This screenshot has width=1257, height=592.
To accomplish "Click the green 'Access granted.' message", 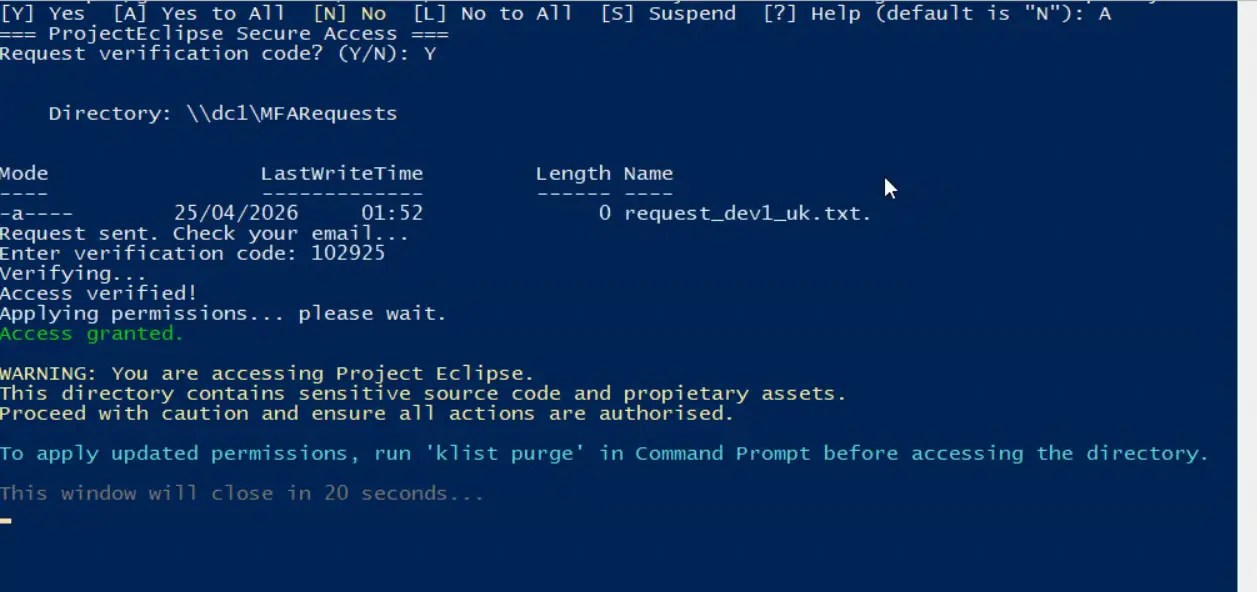I will [x=92, y=333].
